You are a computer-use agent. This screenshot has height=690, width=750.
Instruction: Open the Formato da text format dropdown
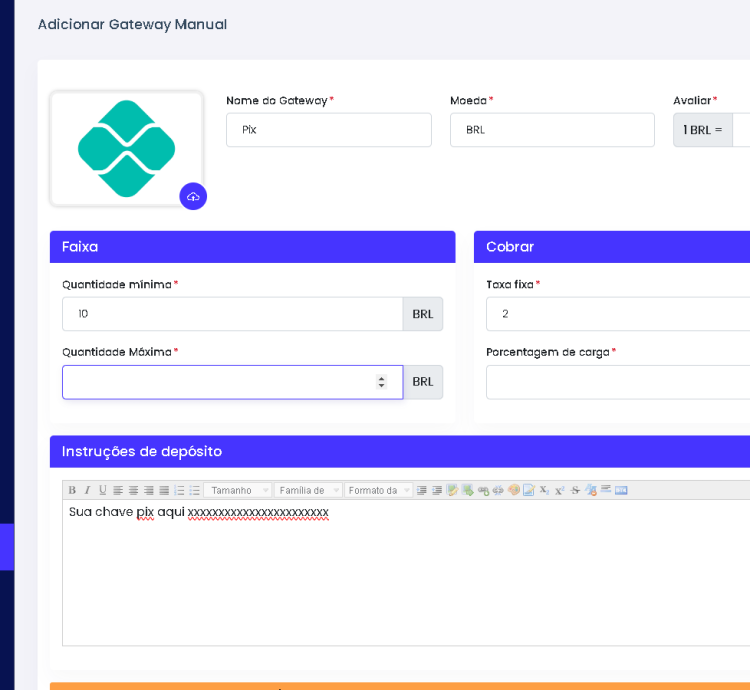pos(379,490)
